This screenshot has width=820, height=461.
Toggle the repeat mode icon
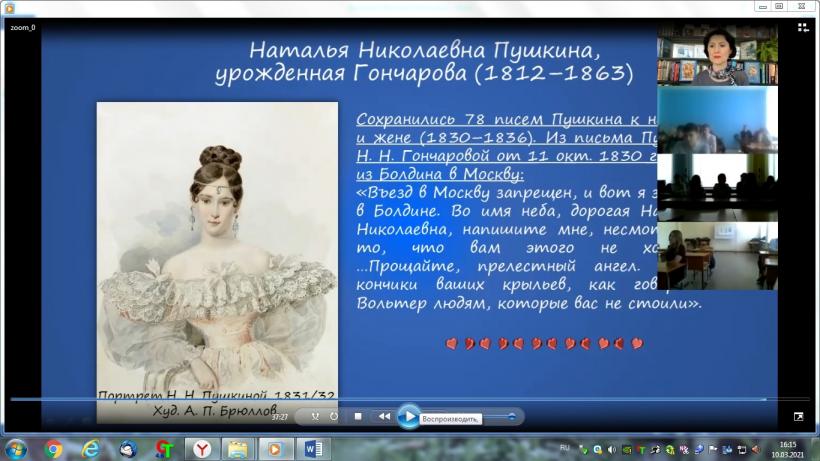coord(334,417)
